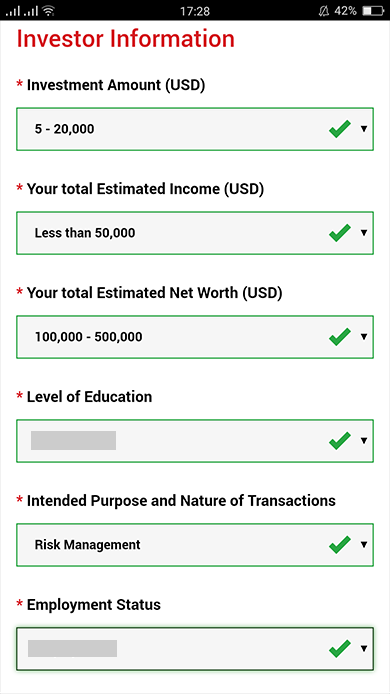Click green checkmark in Estimated Income field

click(x=340, y=233)
